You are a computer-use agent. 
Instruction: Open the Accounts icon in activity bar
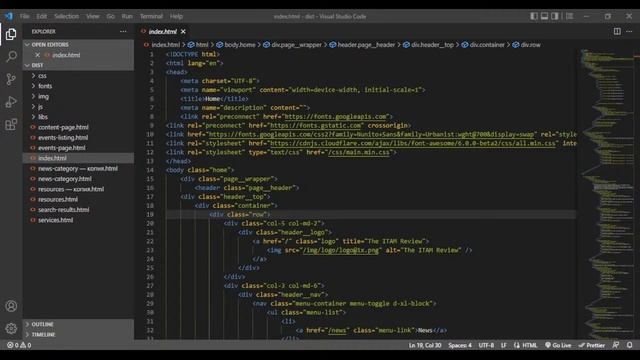[x=11, y=306]
